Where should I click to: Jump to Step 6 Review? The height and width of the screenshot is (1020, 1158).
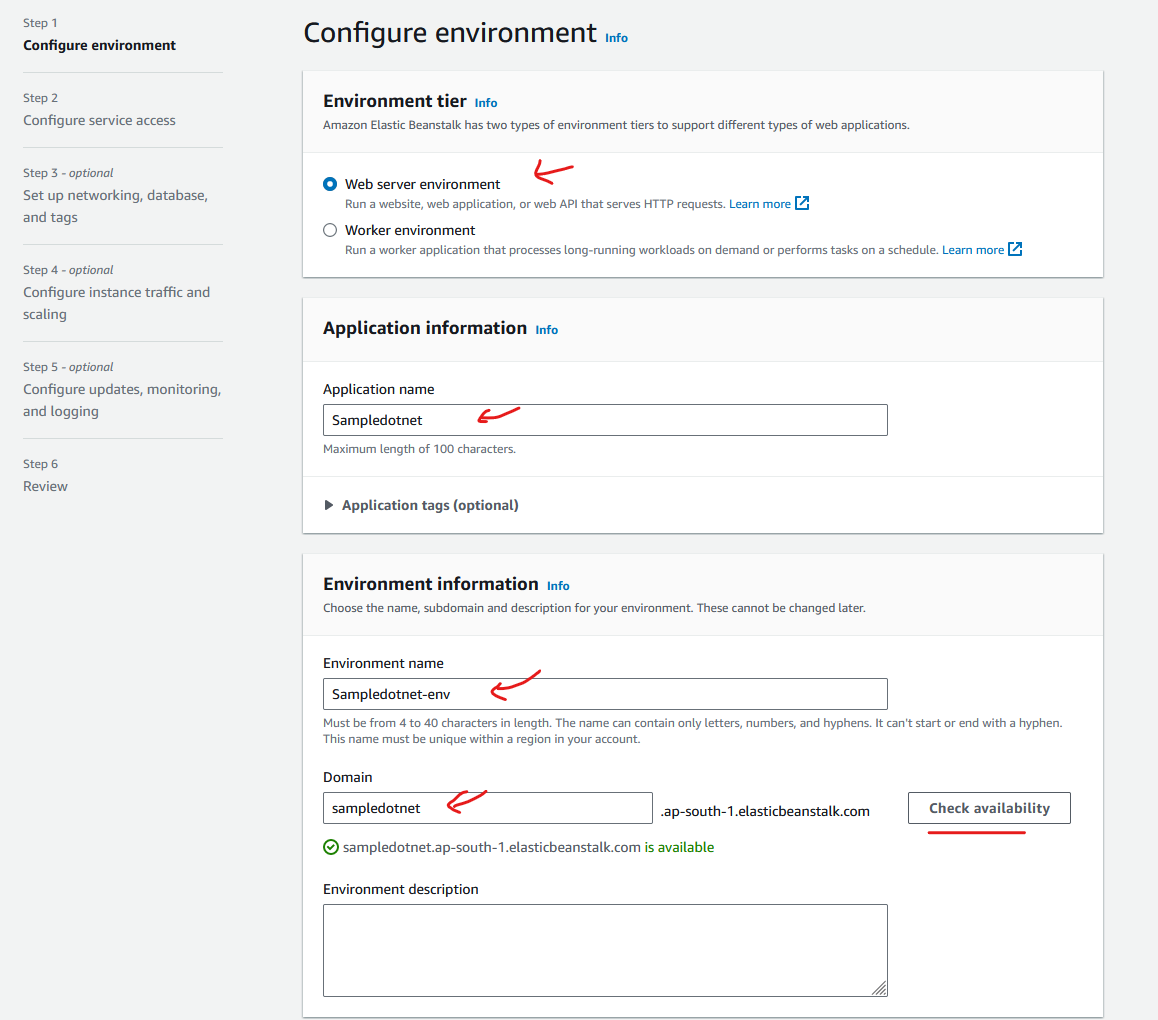(46, 486)
